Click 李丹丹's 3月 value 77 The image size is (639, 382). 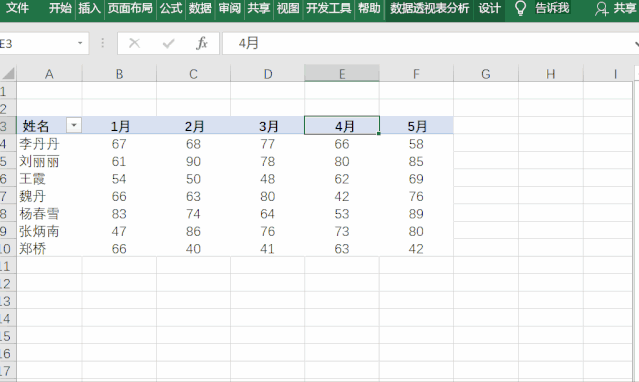267,144
